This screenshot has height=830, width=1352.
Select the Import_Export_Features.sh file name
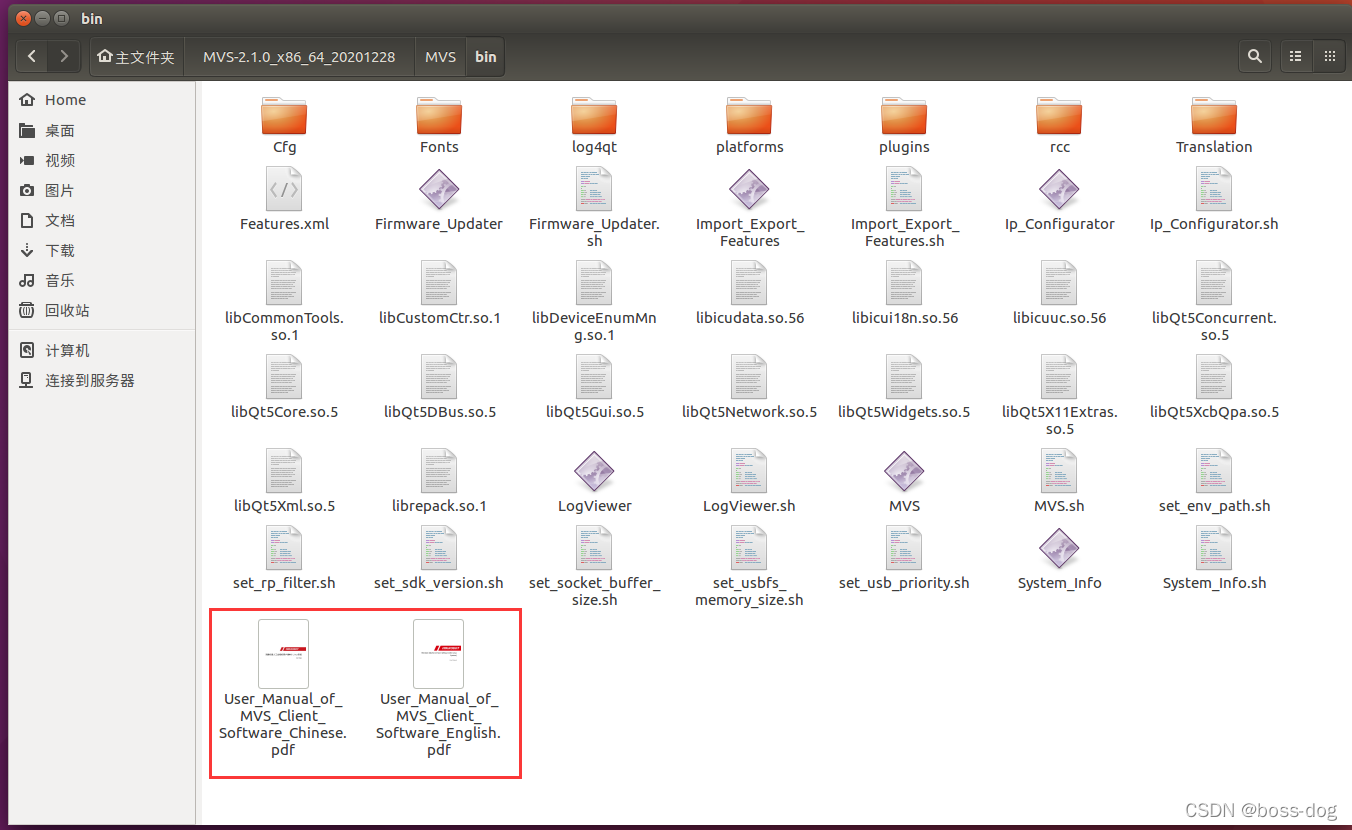[904, 232]
